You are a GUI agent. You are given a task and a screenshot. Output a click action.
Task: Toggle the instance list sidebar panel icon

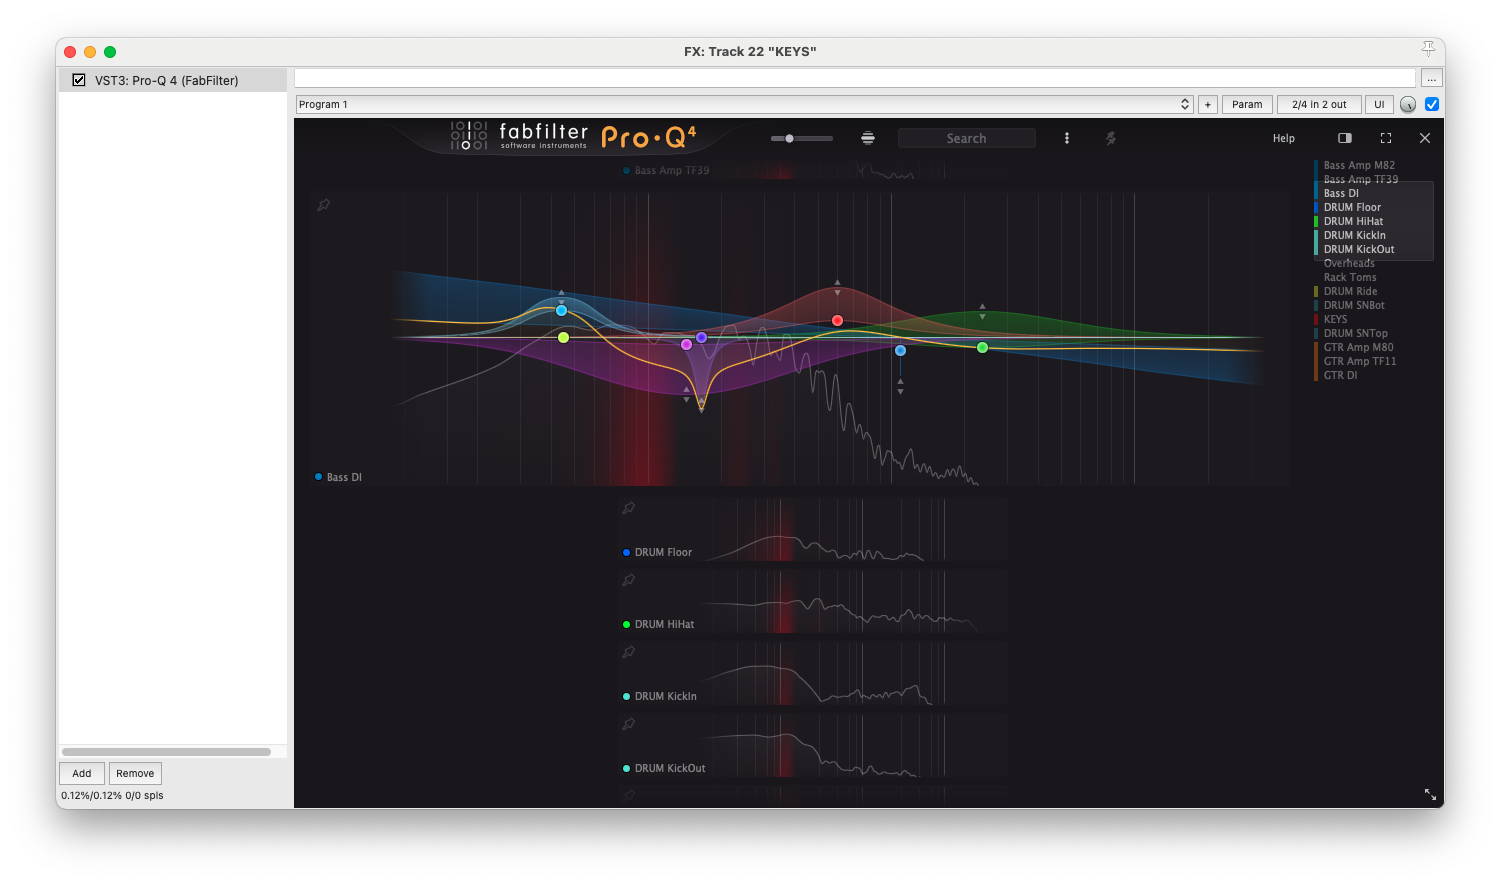(1345, 138)
